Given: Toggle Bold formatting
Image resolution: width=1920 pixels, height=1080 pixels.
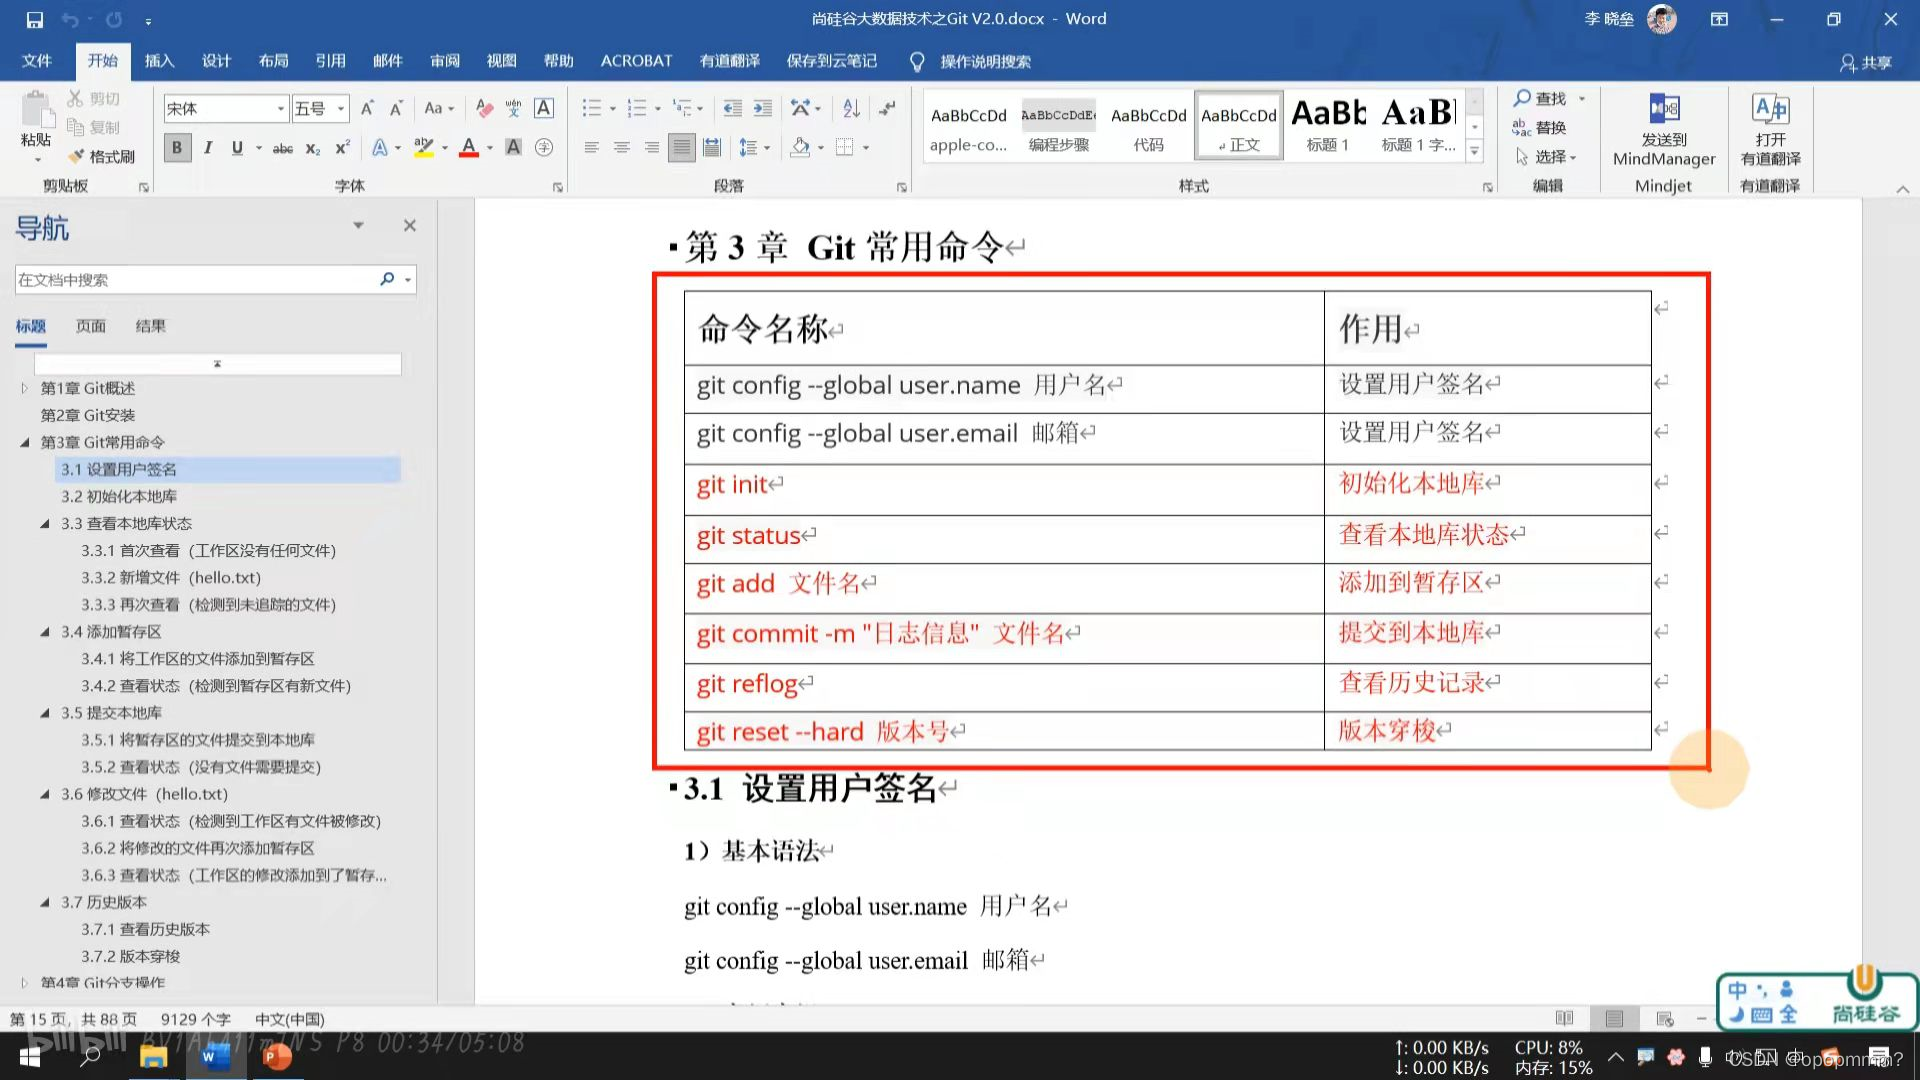Looking at the screenshot, I should click(177, 148).
